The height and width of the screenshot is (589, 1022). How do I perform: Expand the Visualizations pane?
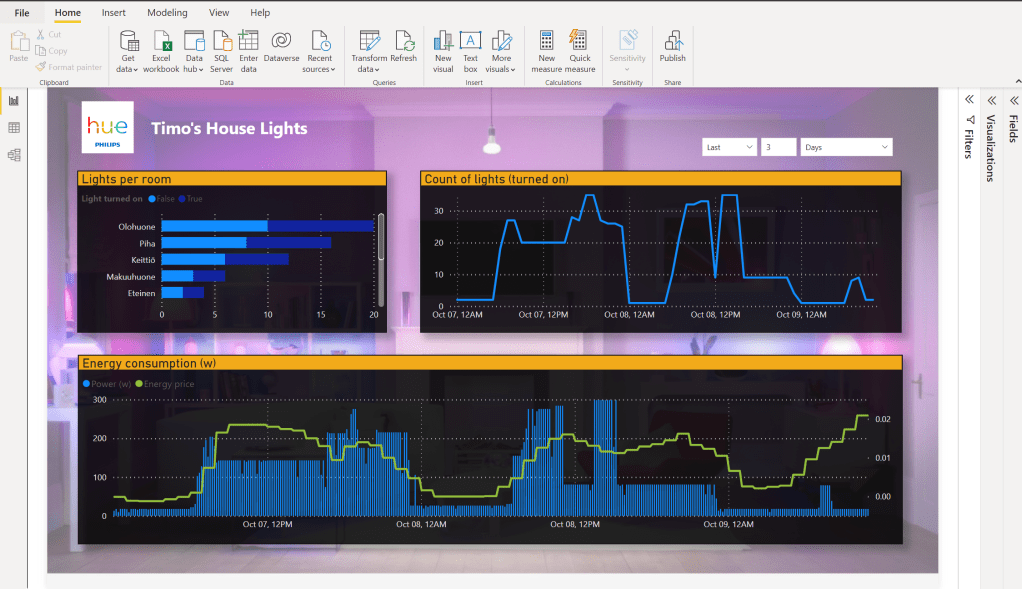pyautogui.click(x=991, y=100)
